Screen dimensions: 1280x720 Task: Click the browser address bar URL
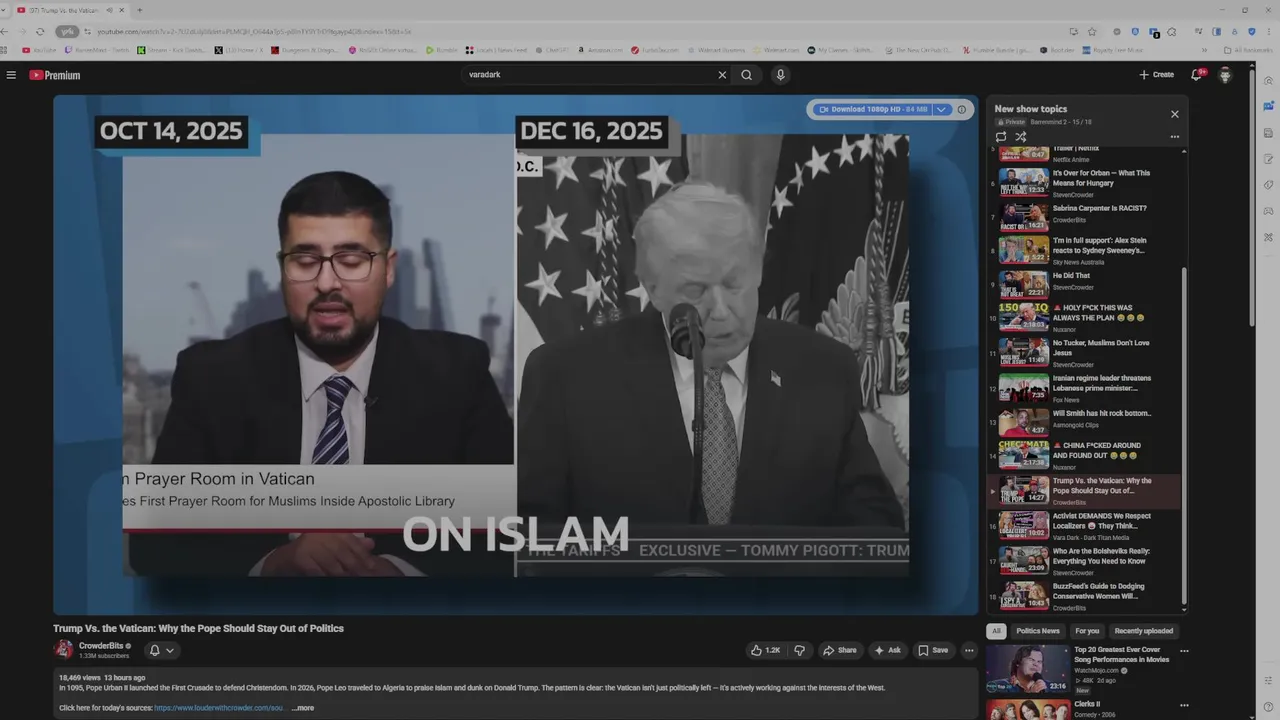254,31
